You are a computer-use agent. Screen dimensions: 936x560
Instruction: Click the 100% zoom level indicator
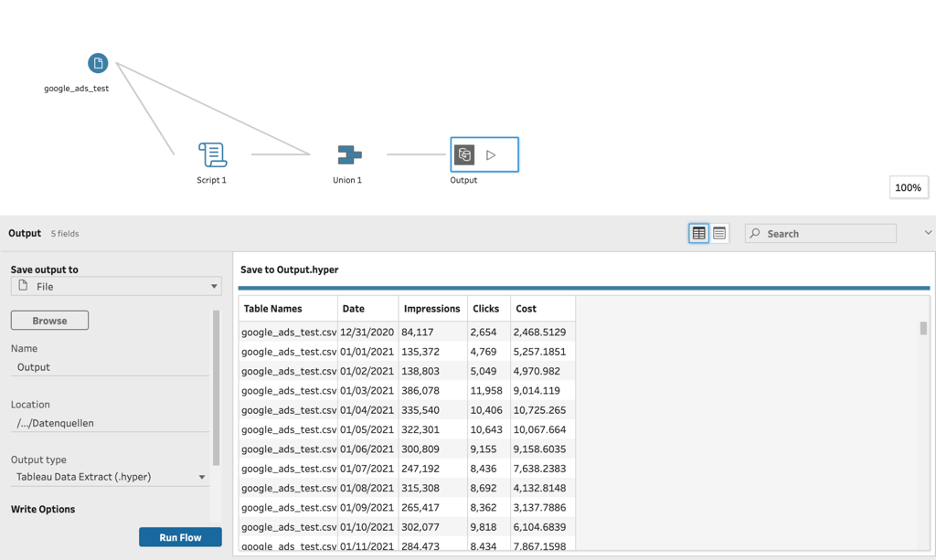908,187
